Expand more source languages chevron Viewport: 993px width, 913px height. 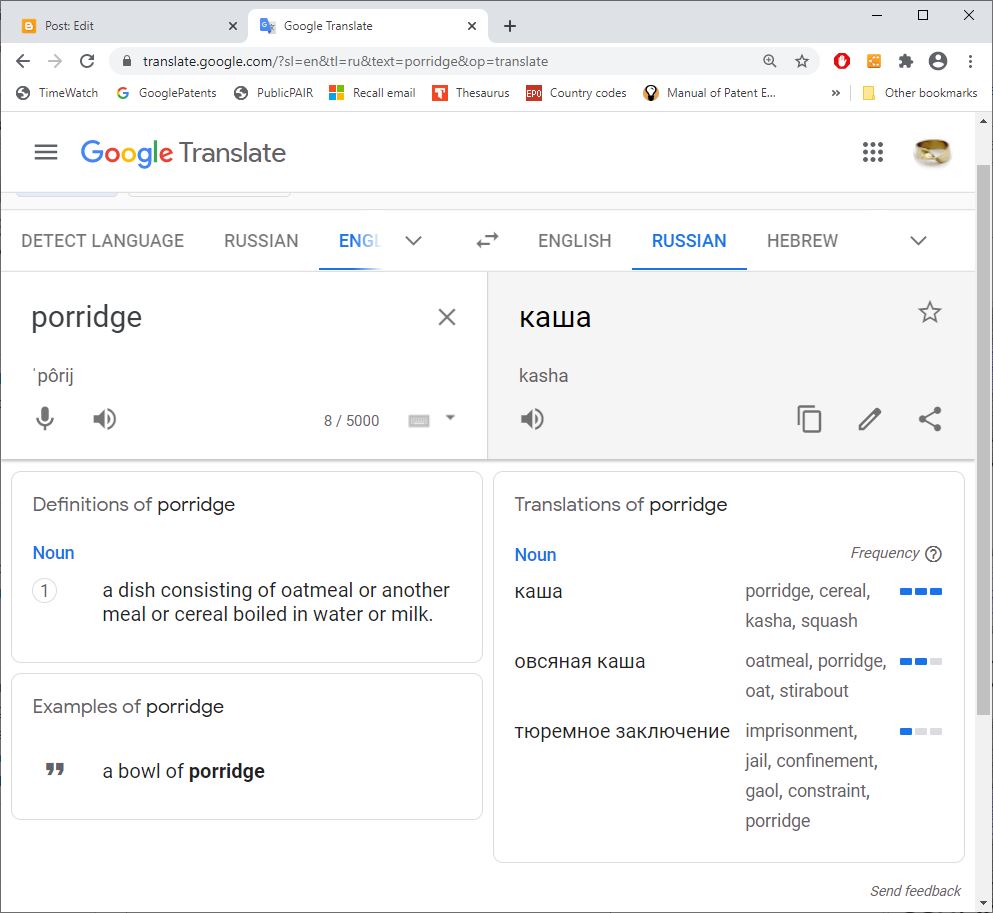pos(414,241)
